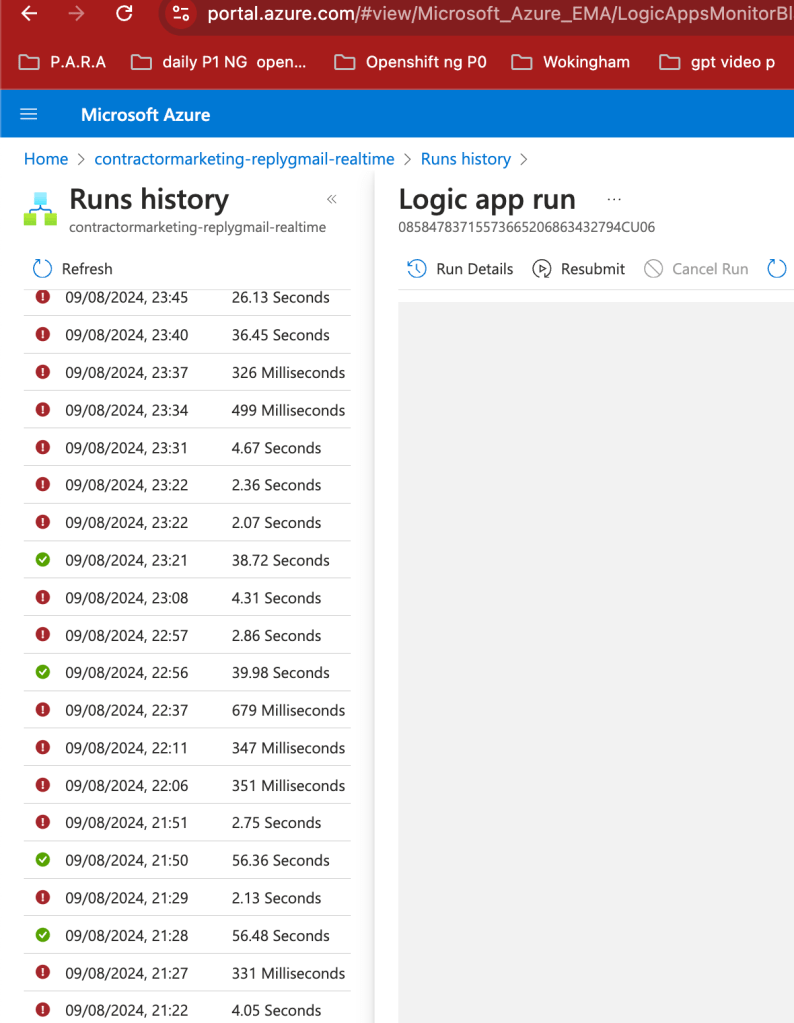Open site information icon in address bar
The width and height of the screenshot is (794, 1023).
tap(181, 13)
